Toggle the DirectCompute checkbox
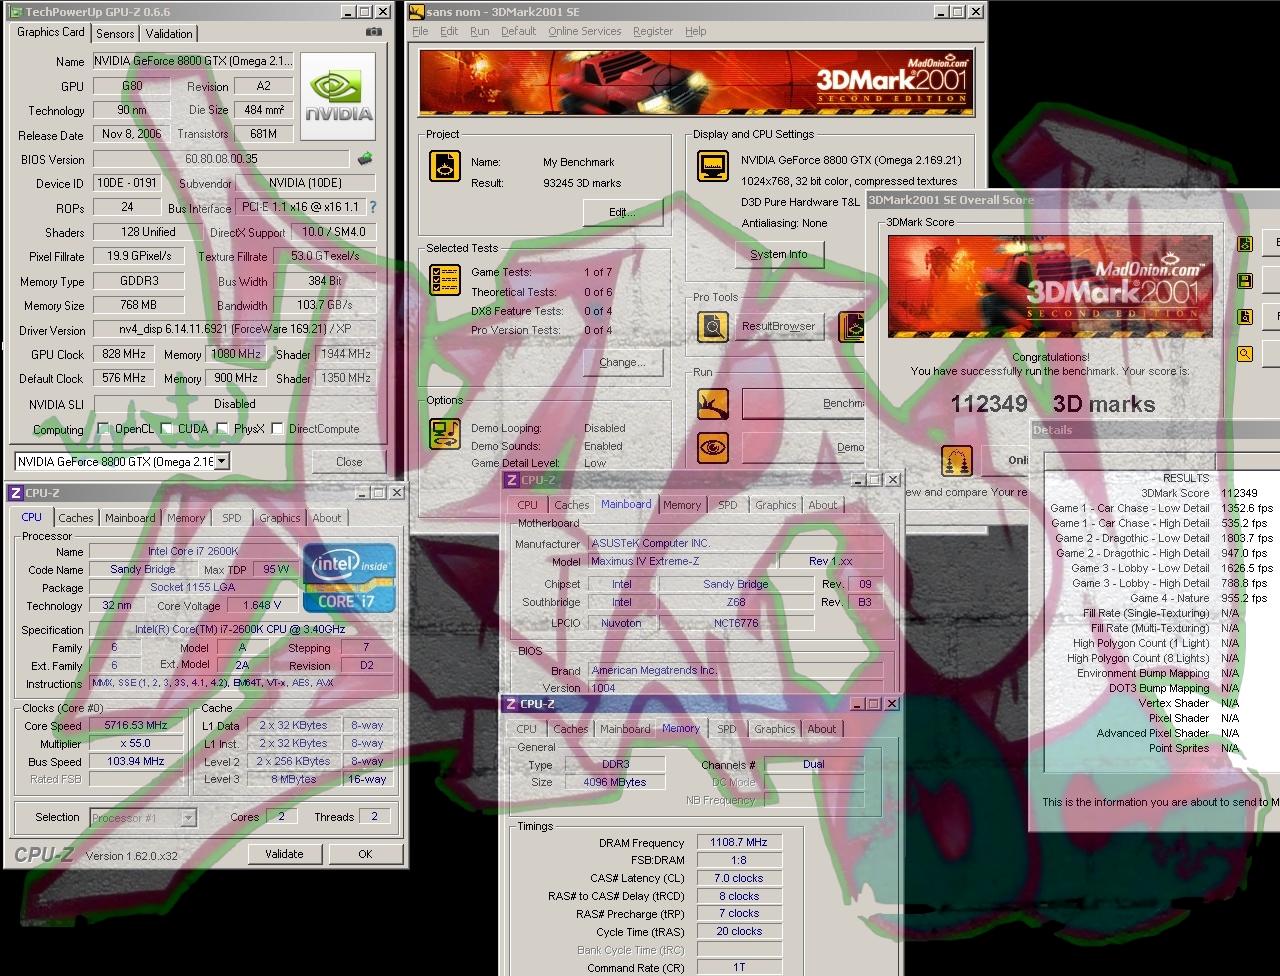Image resolution: width=1280 pixels, height=976 pixels. (279, 429)
